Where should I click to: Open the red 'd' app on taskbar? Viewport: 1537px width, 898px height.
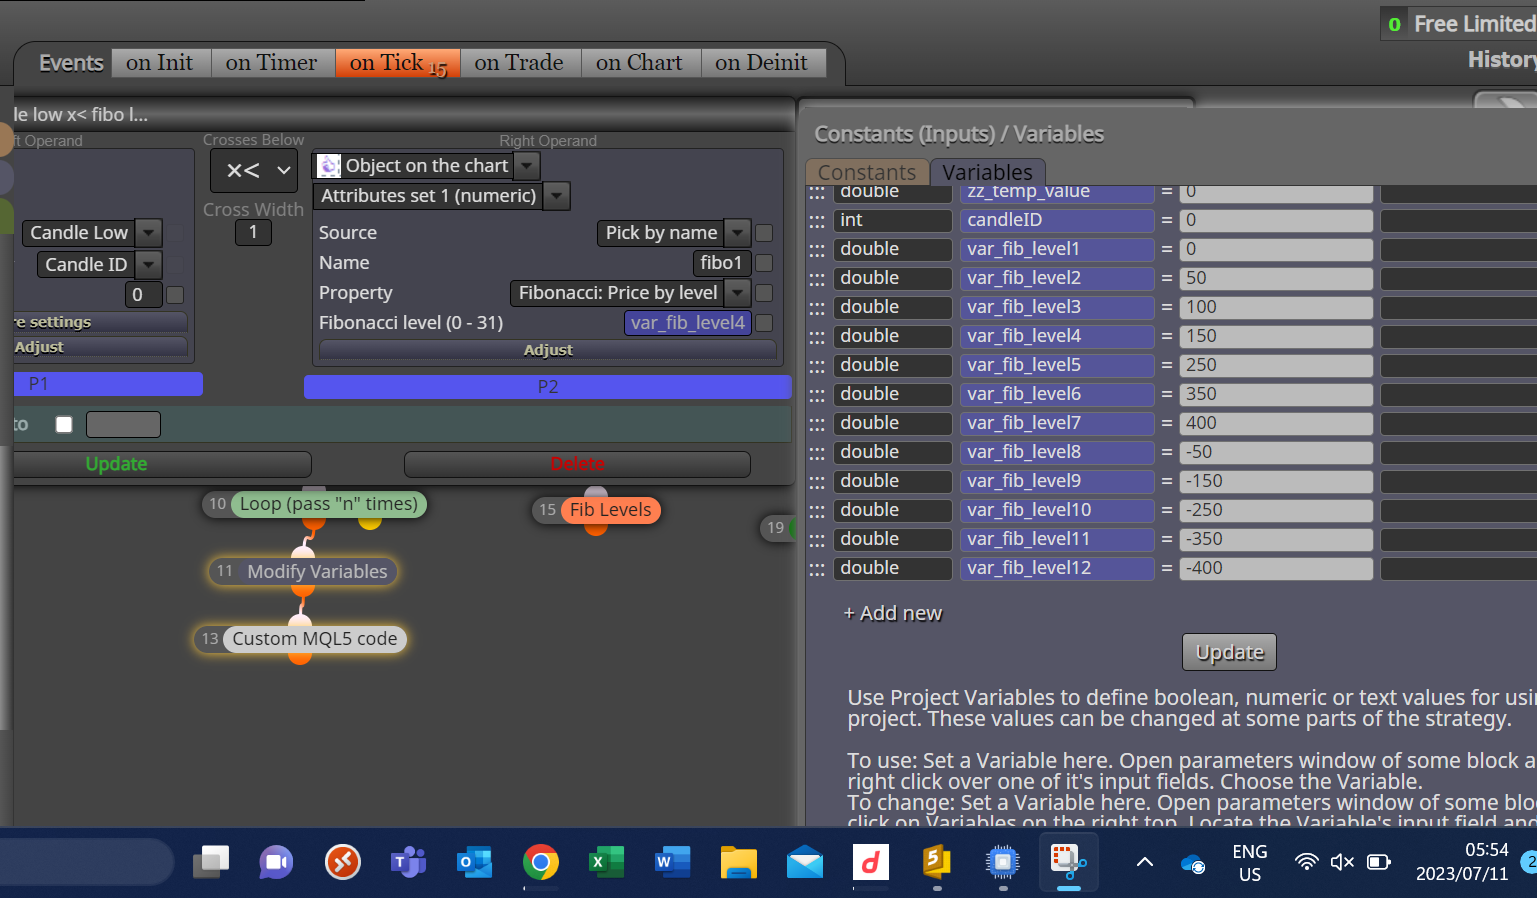(x=870, y=862)
